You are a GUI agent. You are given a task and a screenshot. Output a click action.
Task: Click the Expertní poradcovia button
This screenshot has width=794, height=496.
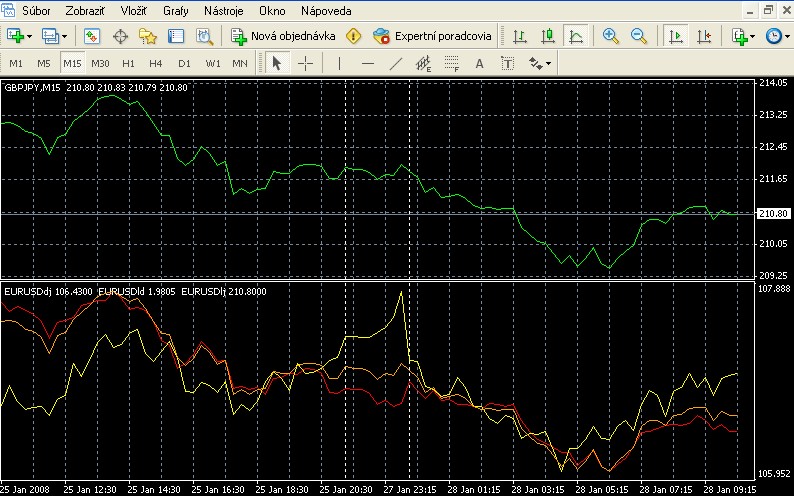tap(432, 36)
